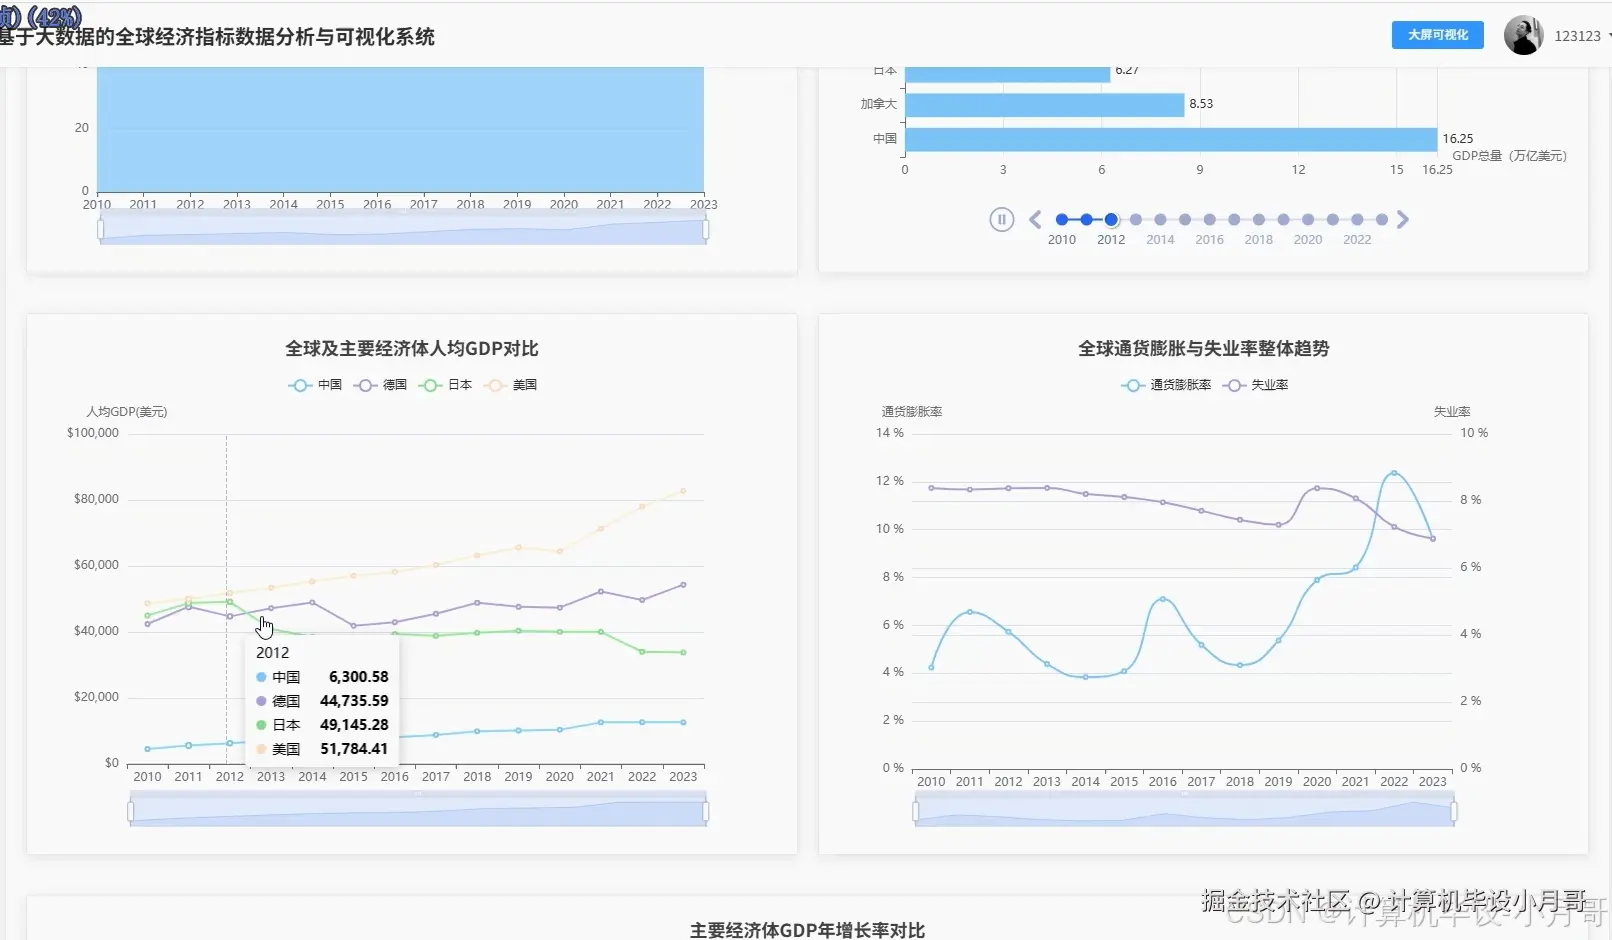Advance the year timeline with right arrow

[x=1404, y=219]
